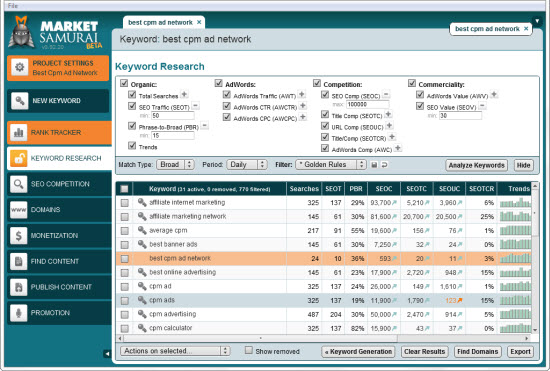
Task: Go back to Keyword Generation
Action: [x=358, y=352]
